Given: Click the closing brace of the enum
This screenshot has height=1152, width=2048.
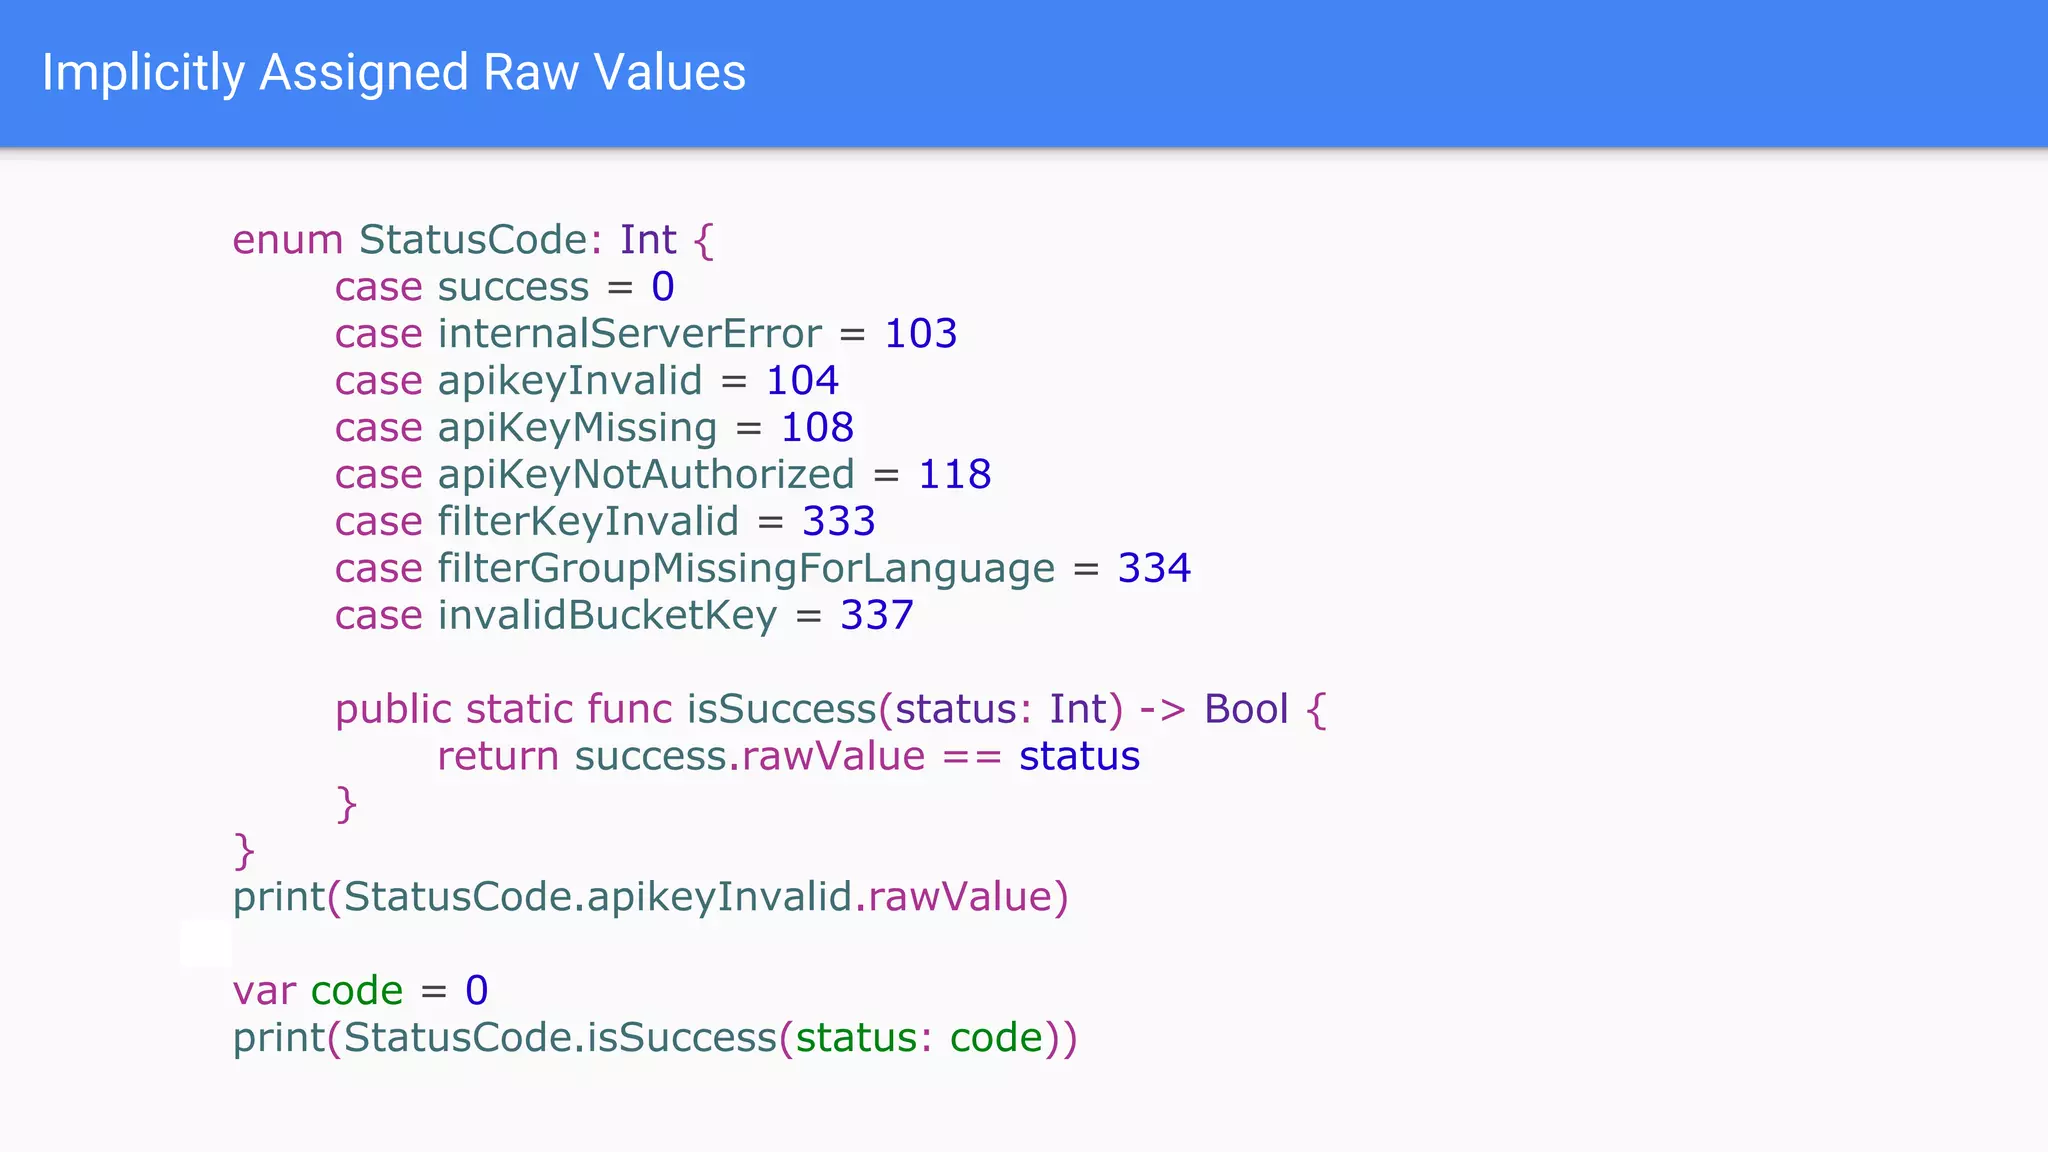Looking at the screenshot, I should (x=244, y=851).
